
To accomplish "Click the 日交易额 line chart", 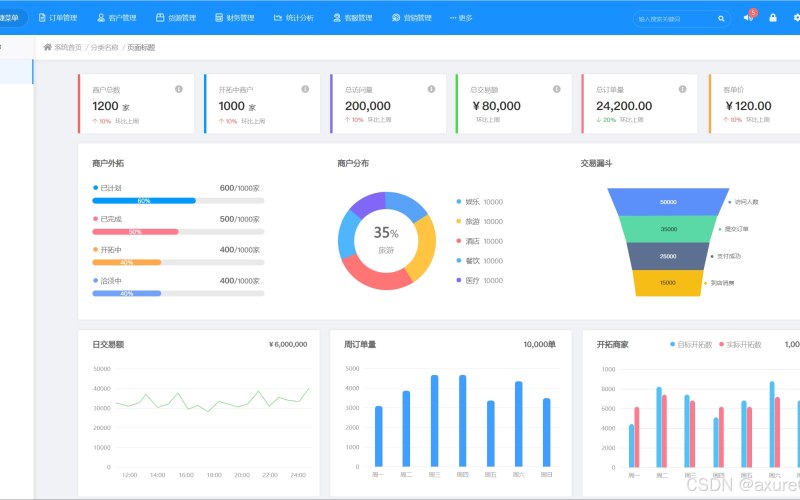I will point(212,400).
